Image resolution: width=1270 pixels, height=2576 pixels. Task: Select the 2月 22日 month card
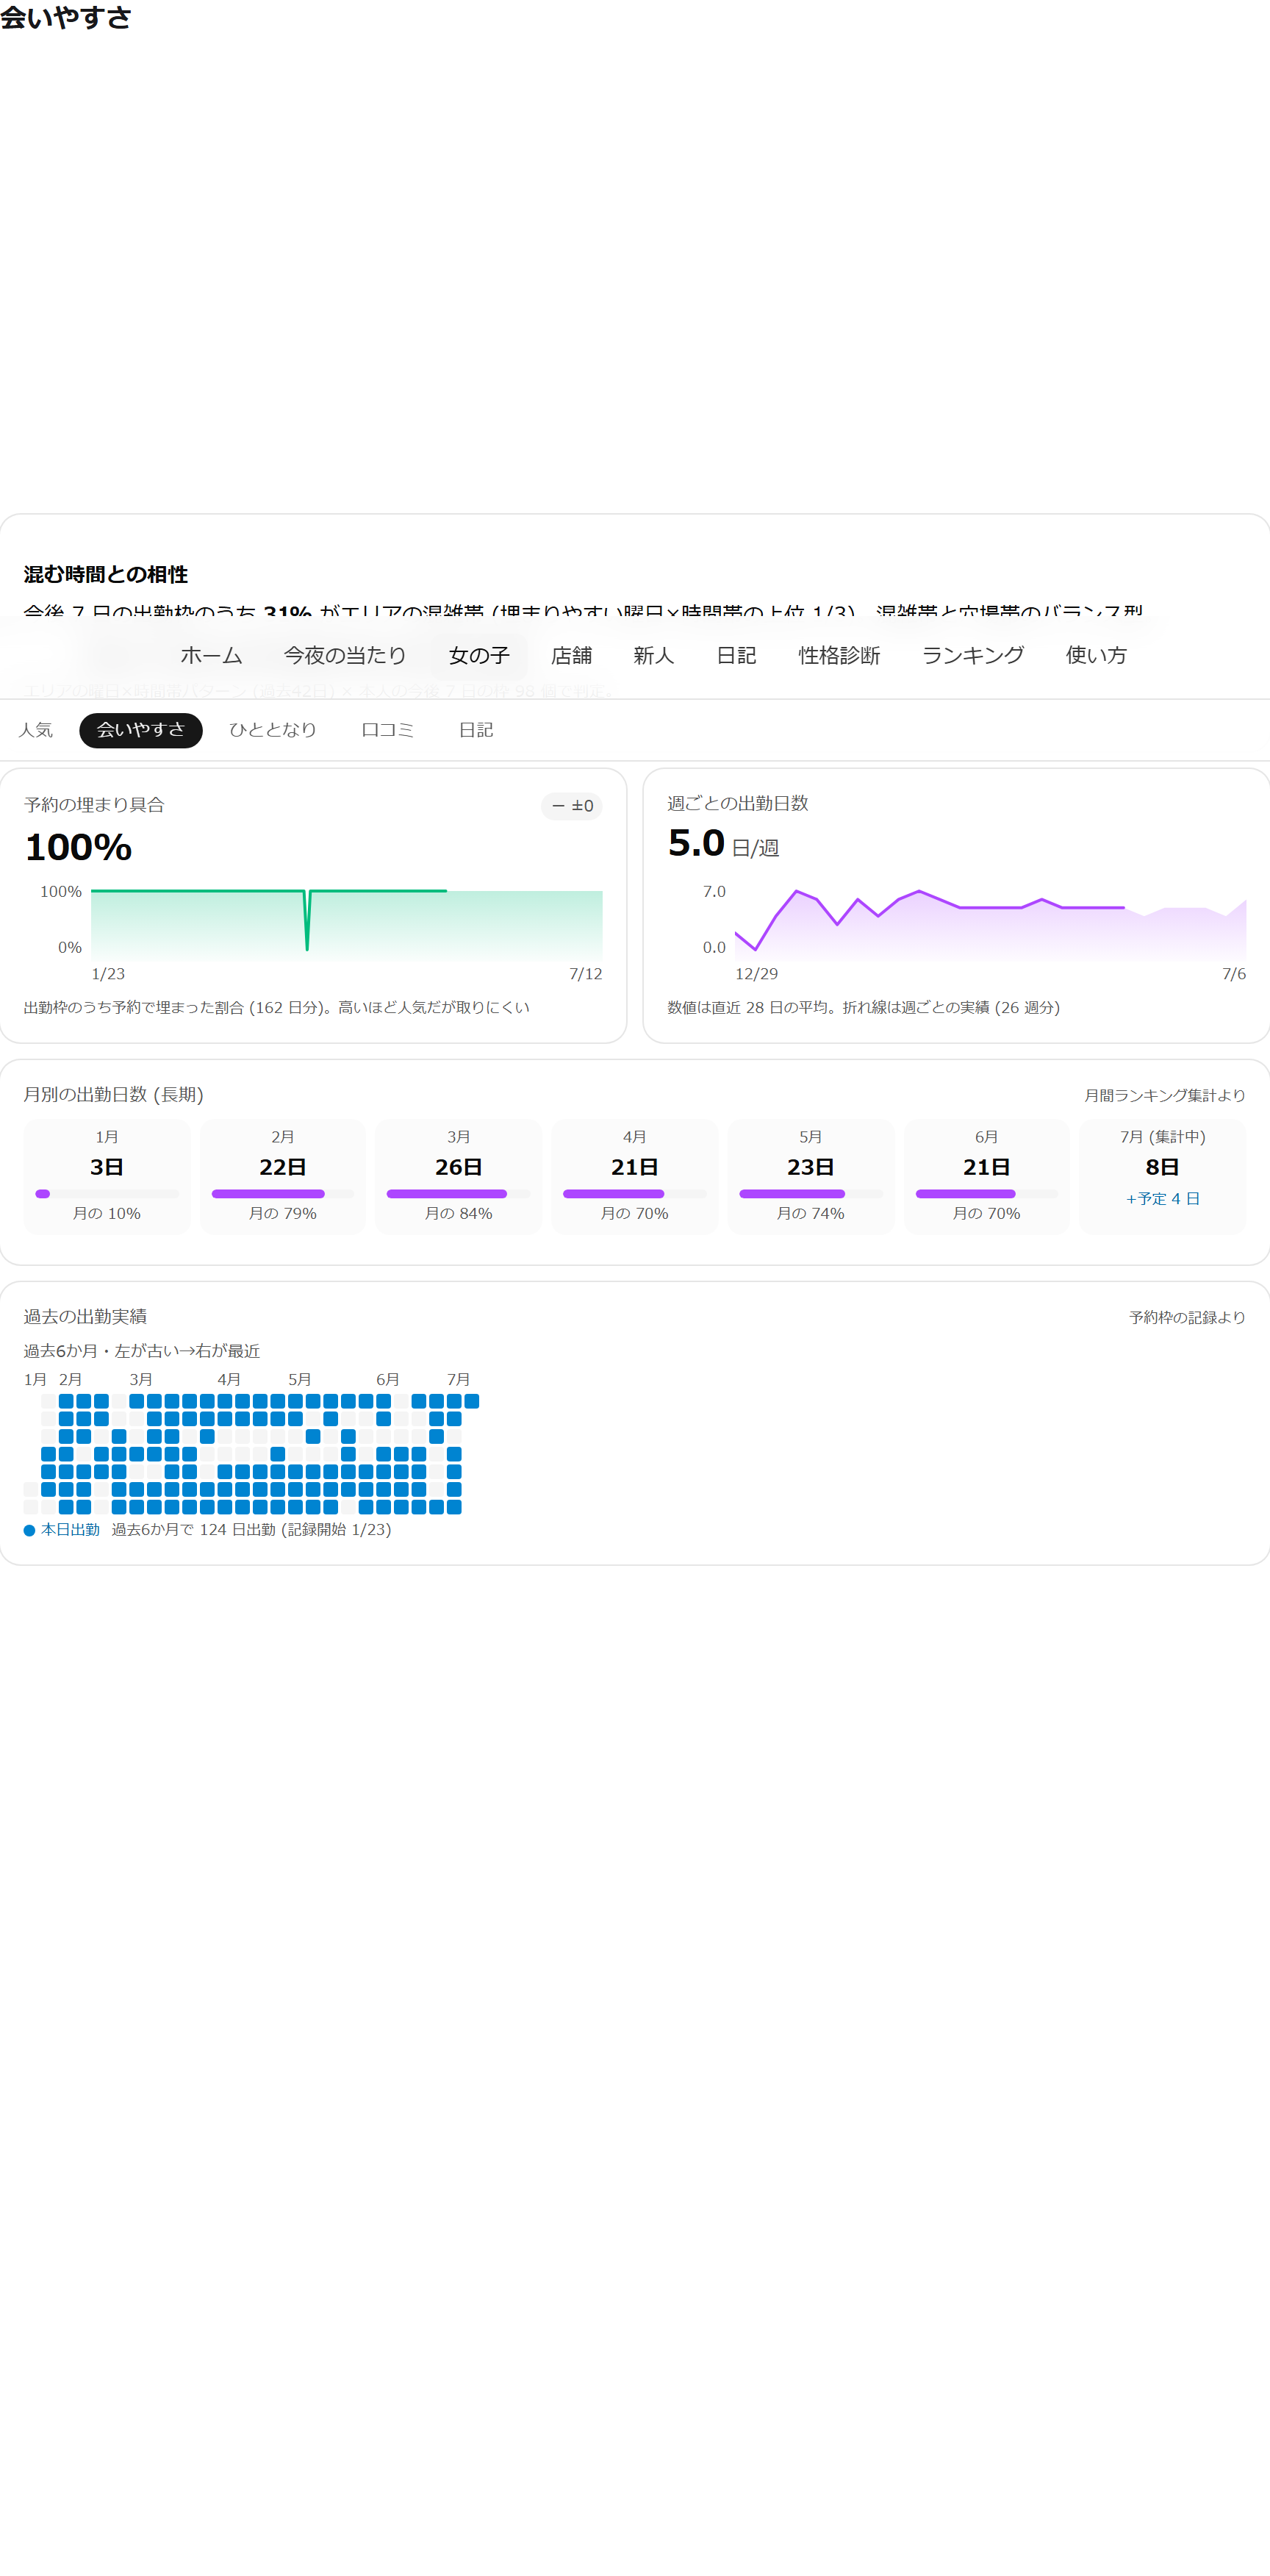[x=283, y=1176]
